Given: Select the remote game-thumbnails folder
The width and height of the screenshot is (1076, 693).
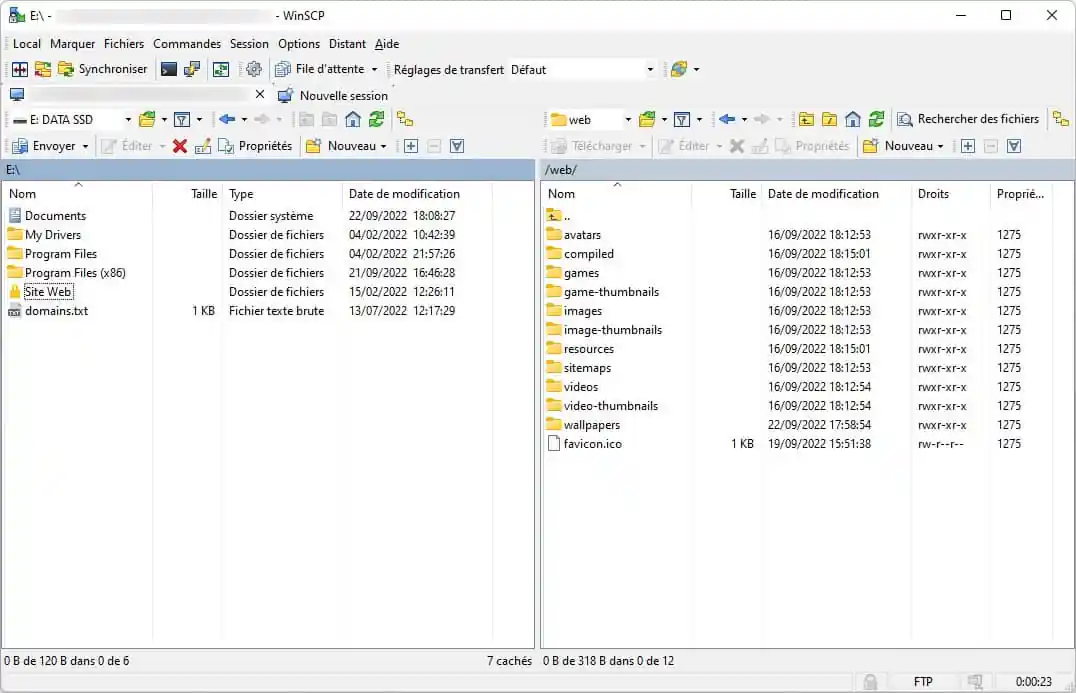Looking at the screenshot, I should pos(611,292).
